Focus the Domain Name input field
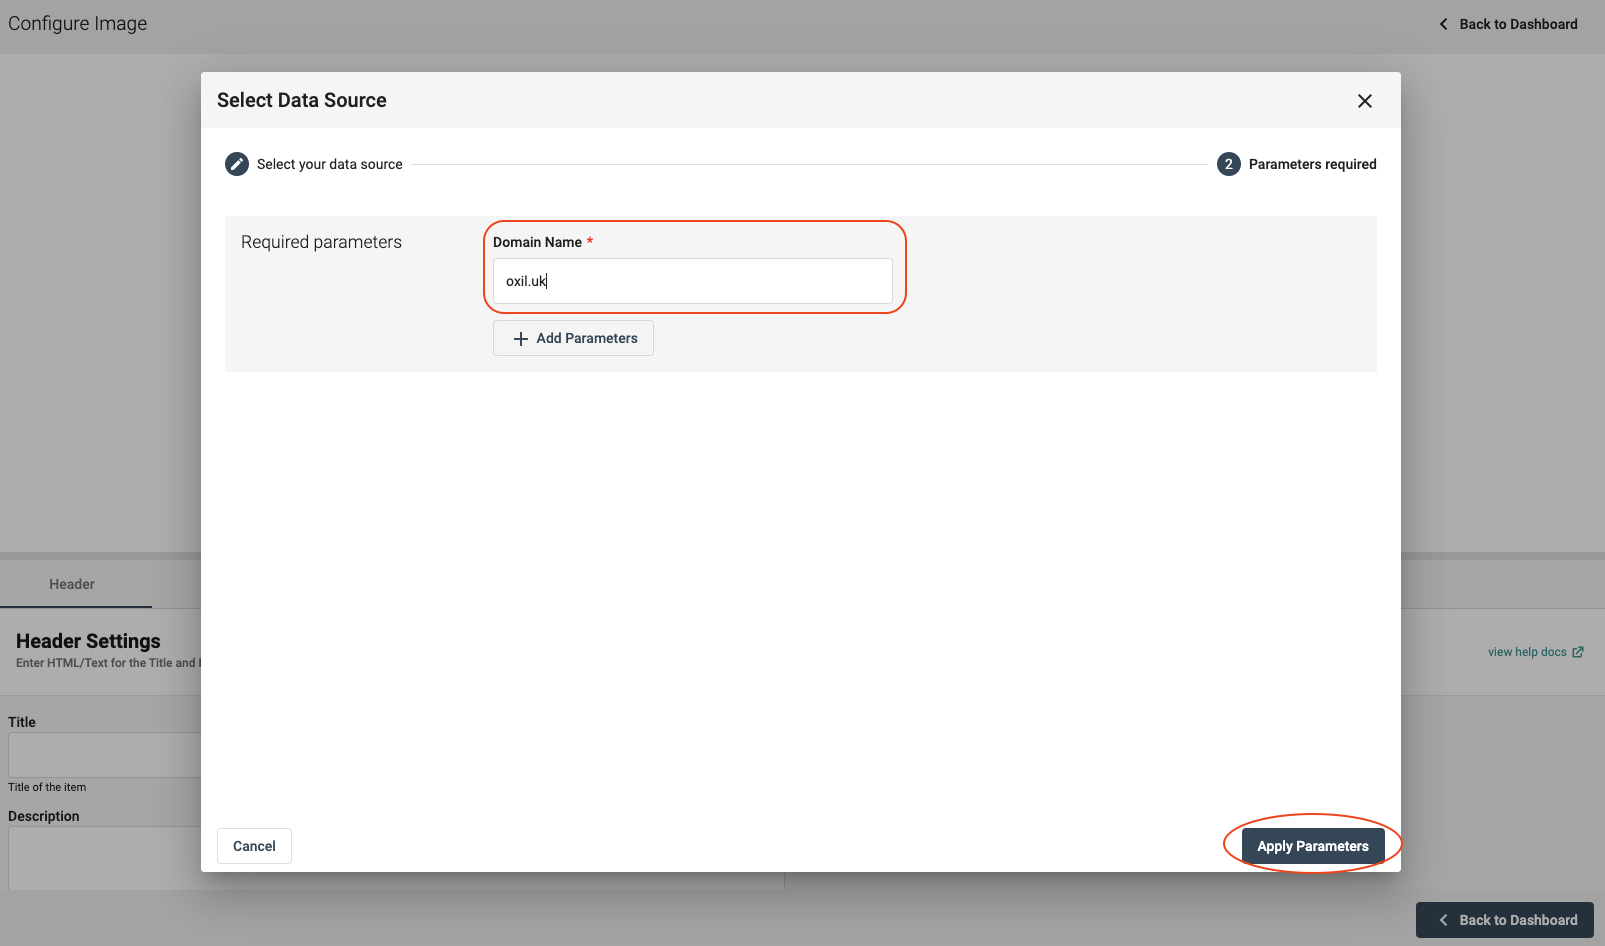This screenshot has width=1605, height=946. [692, 281]
